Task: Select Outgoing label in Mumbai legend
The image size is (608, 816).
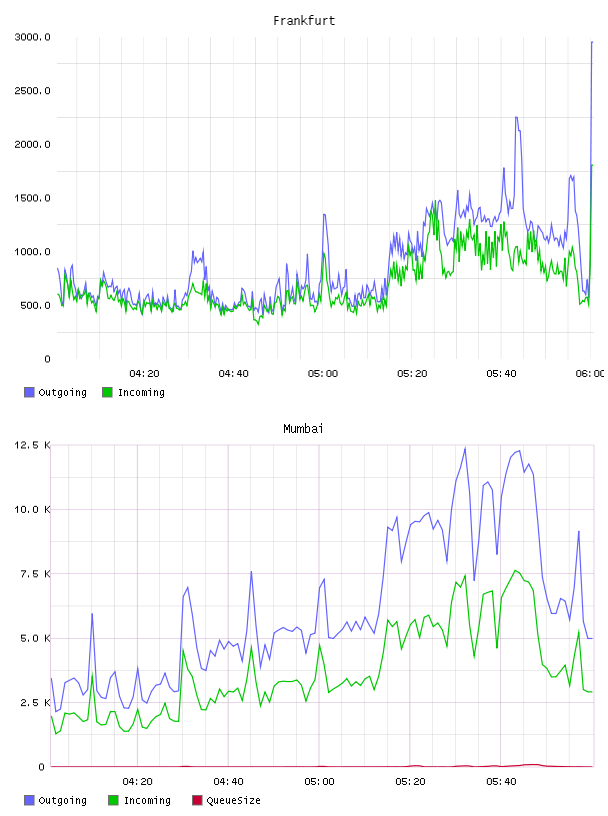Action: pyautogui.click(x=62, y=801)
